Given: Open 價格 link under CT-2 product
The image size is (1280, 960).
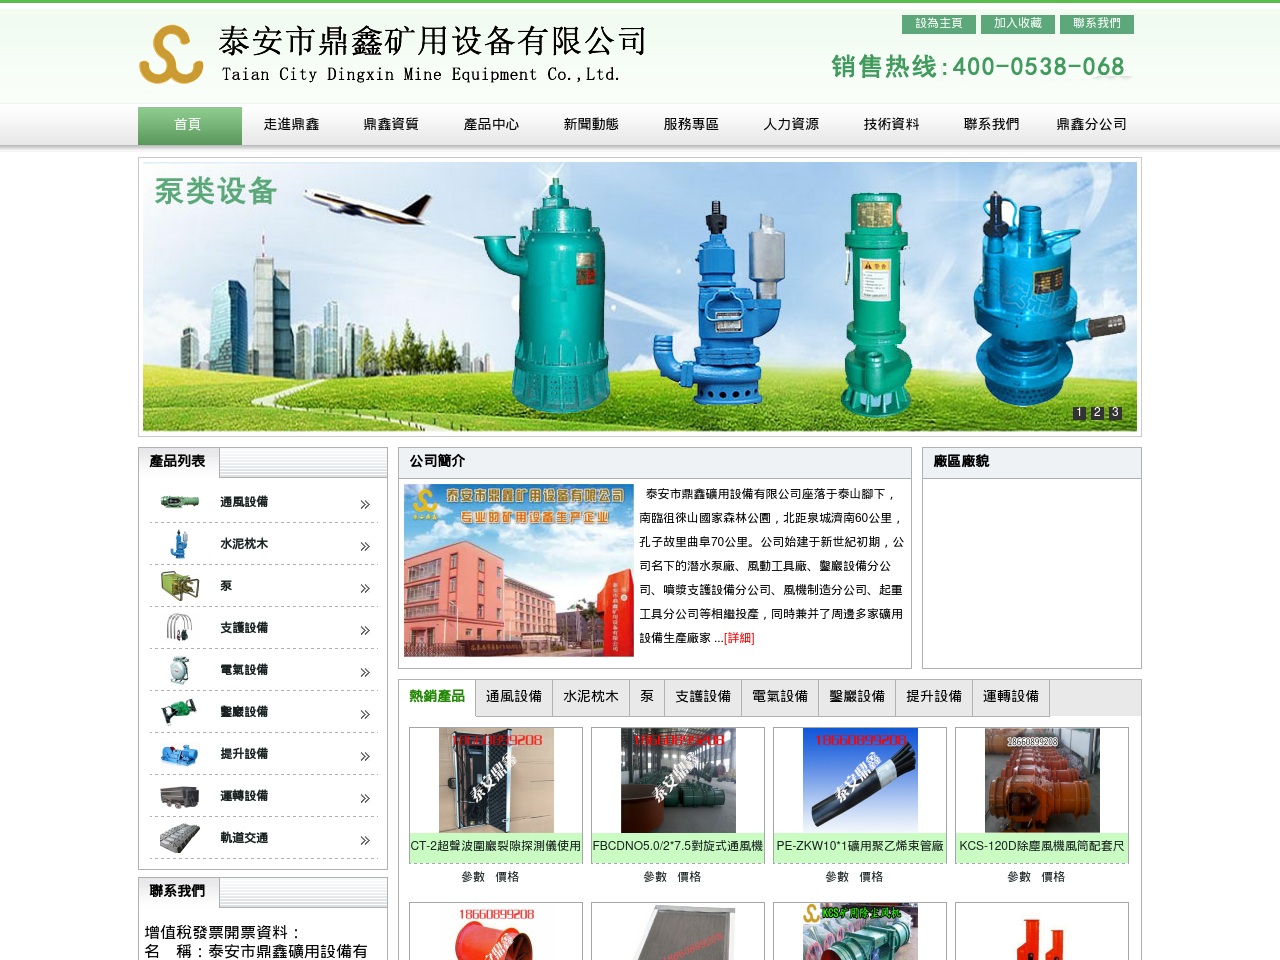Looking at the screenshot, I should (507, 877).
